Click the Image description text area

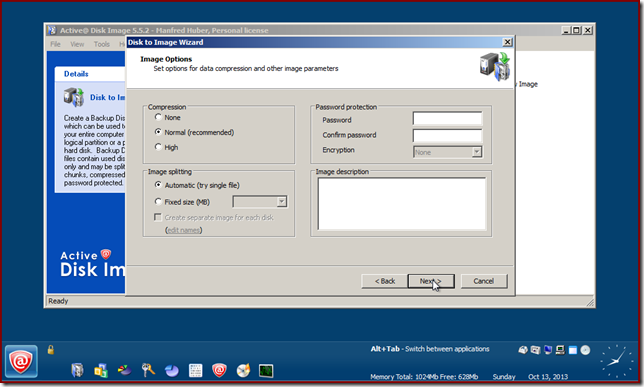(401, 204)
